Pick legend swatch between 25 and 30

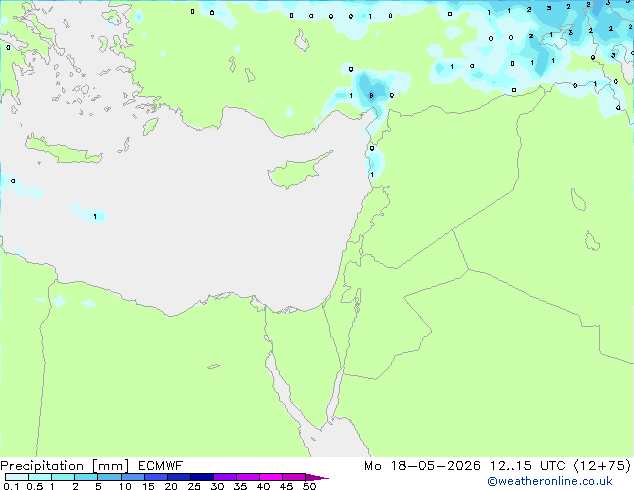pos(201,477)
